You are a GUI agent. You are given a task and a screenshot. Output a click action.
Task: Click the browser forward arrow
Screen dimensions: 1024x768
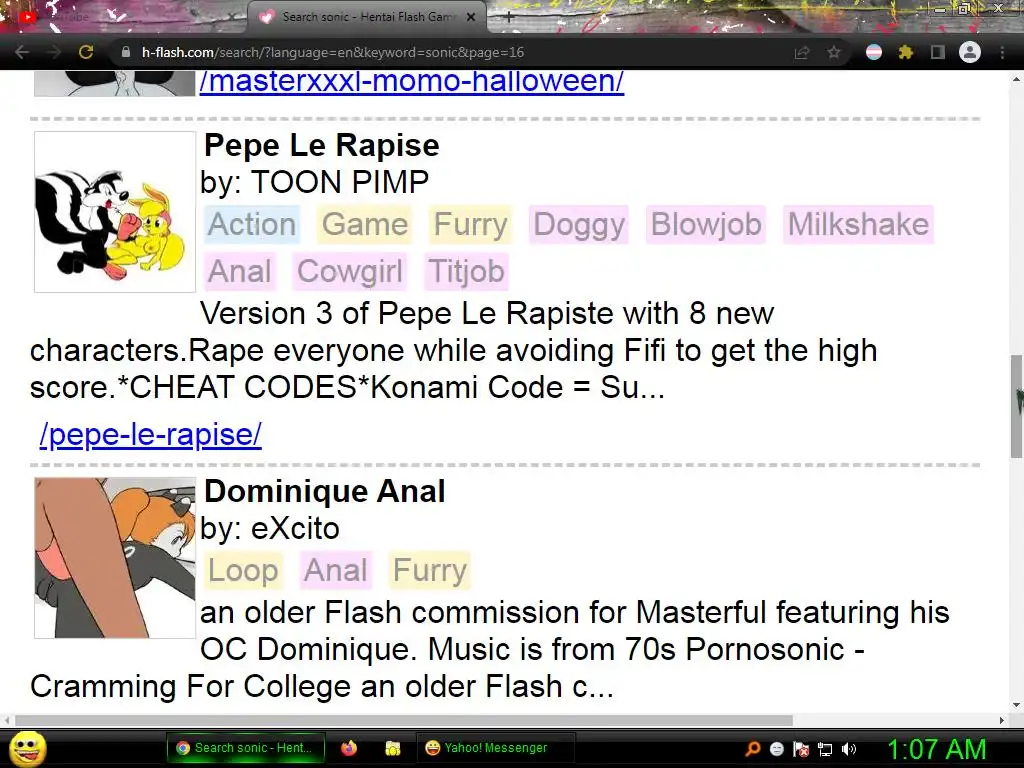tap(54, 52)
